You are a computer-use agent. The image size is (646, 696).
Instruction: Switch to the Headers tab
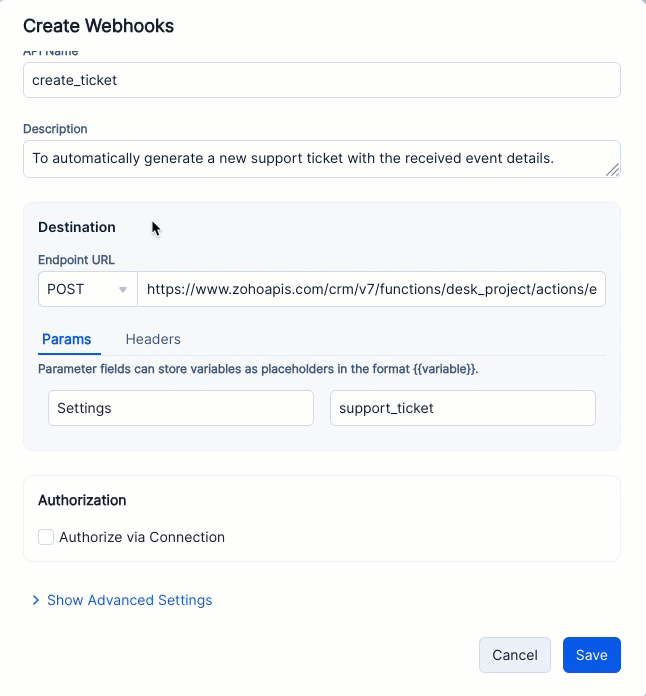[x=153, y=339]
